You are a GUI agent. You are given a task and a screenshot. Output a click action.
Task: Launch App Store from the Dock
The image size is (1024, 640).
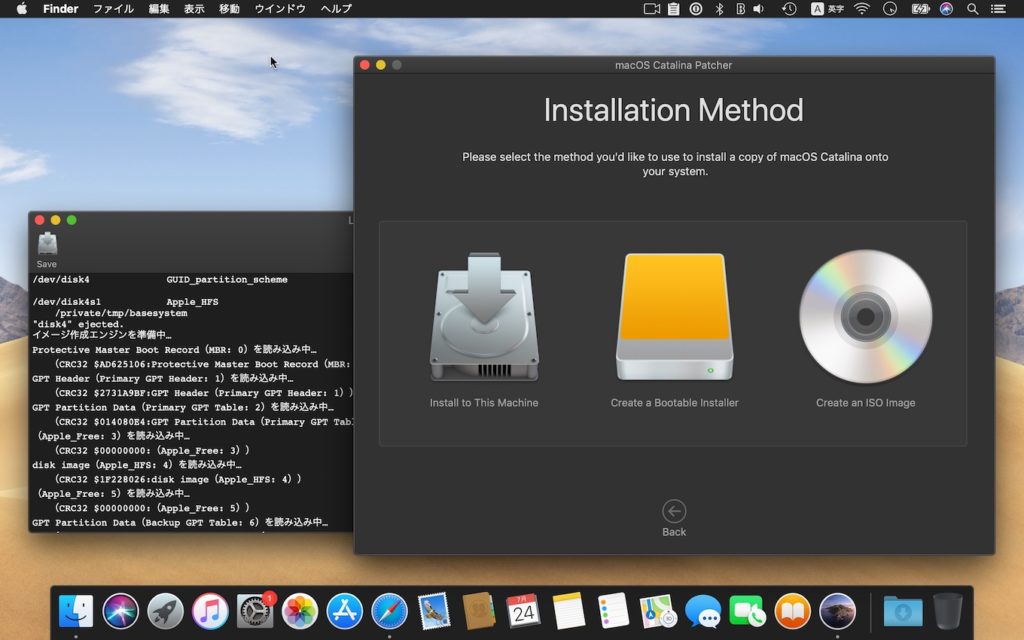coord(344,610)
